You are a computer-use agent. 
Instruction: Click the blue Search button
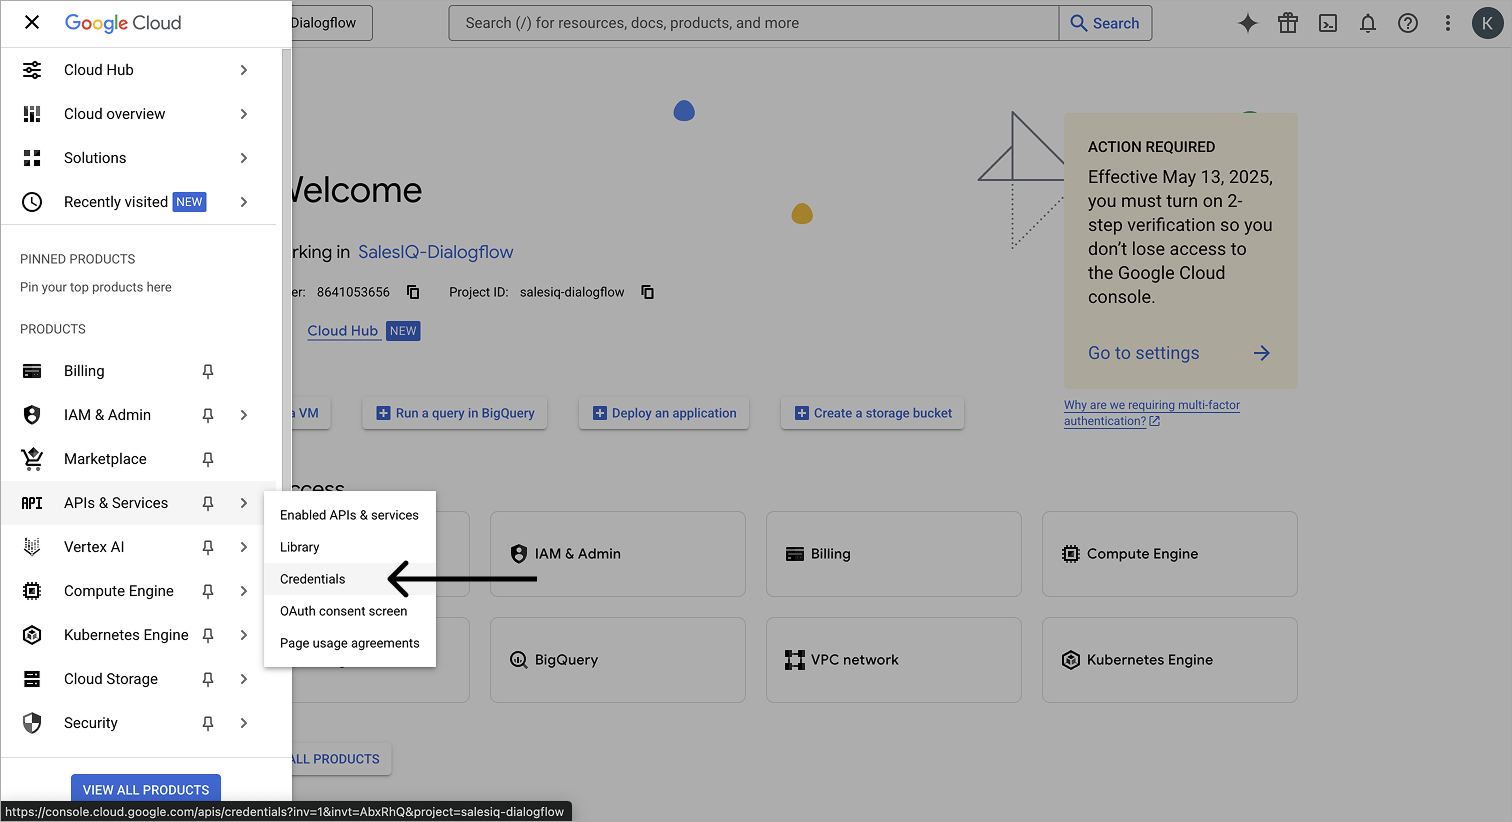[x=1105, y=23]
